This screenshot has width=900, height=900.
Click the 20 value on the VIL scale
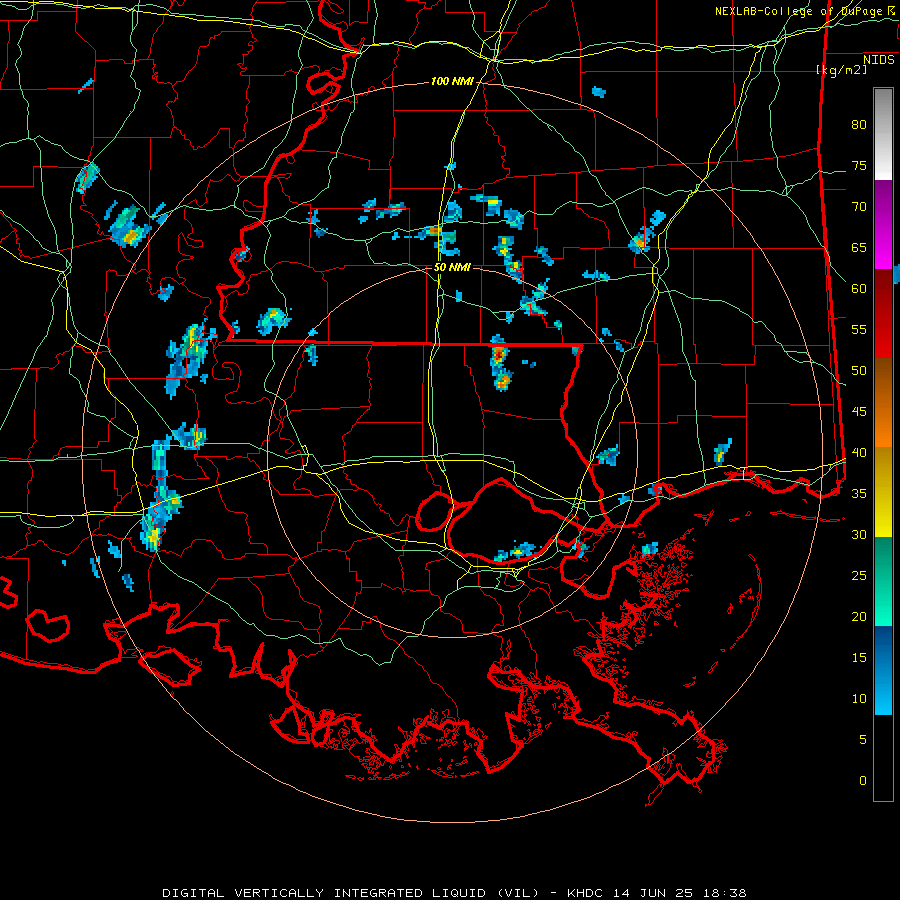coord(859,616)
